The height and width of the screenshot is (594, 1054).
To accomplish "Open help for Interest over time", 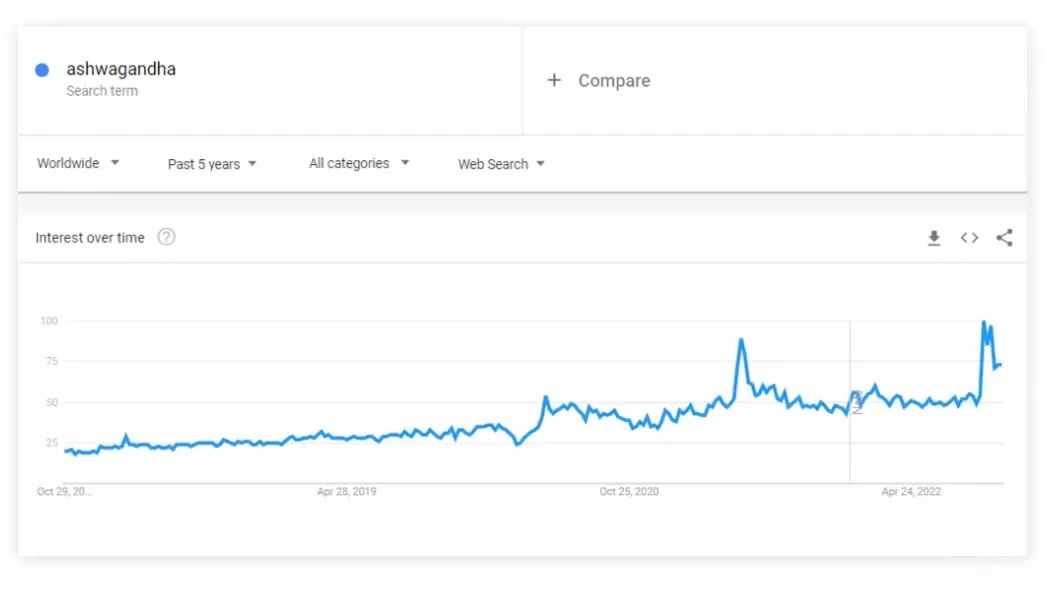I will tap(166, 237).
